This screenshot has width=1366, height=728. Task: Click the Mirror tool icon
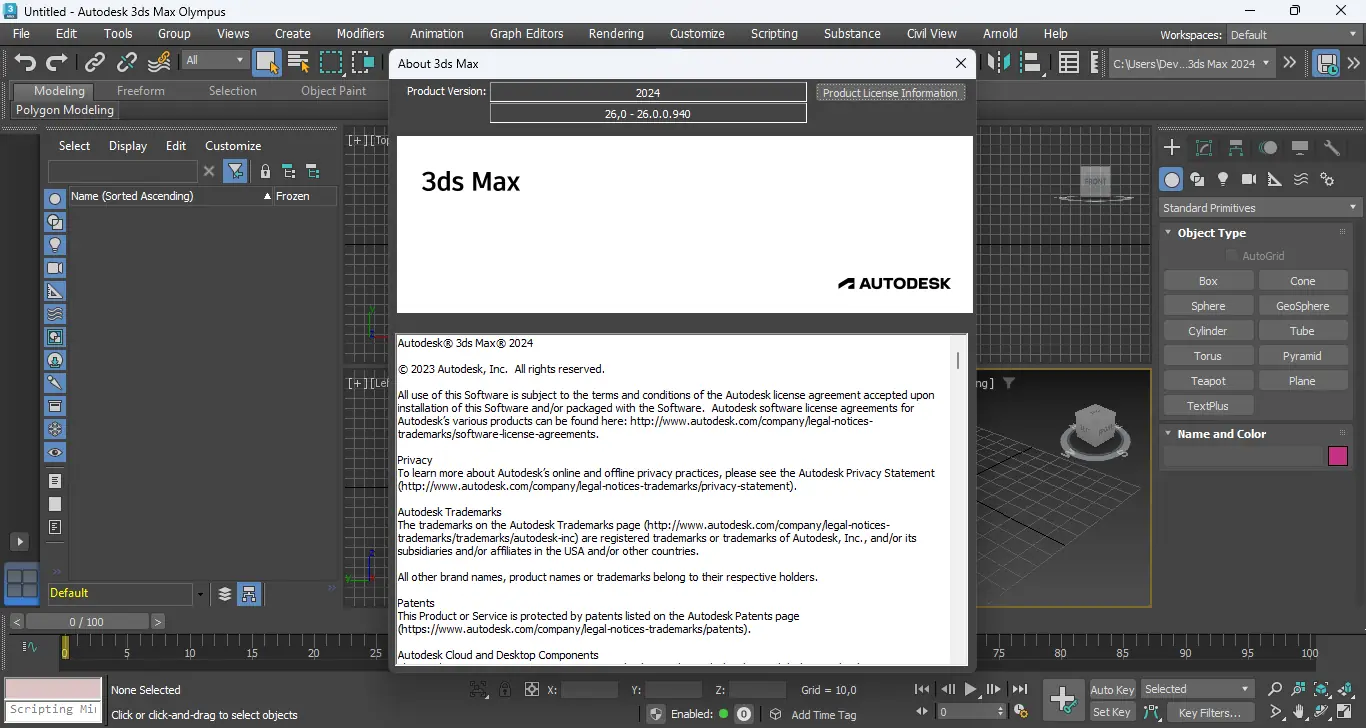pos(998,63)
